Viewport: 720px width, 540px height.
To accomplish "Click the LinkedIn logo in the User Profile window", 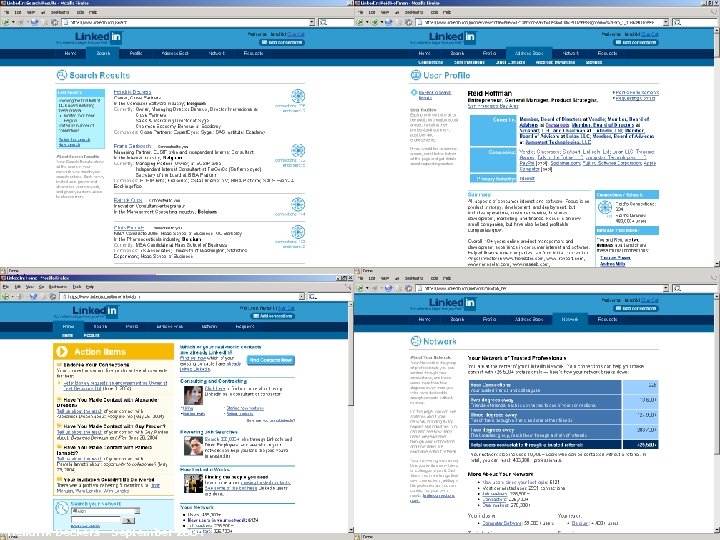I will (x=452, y=37).
